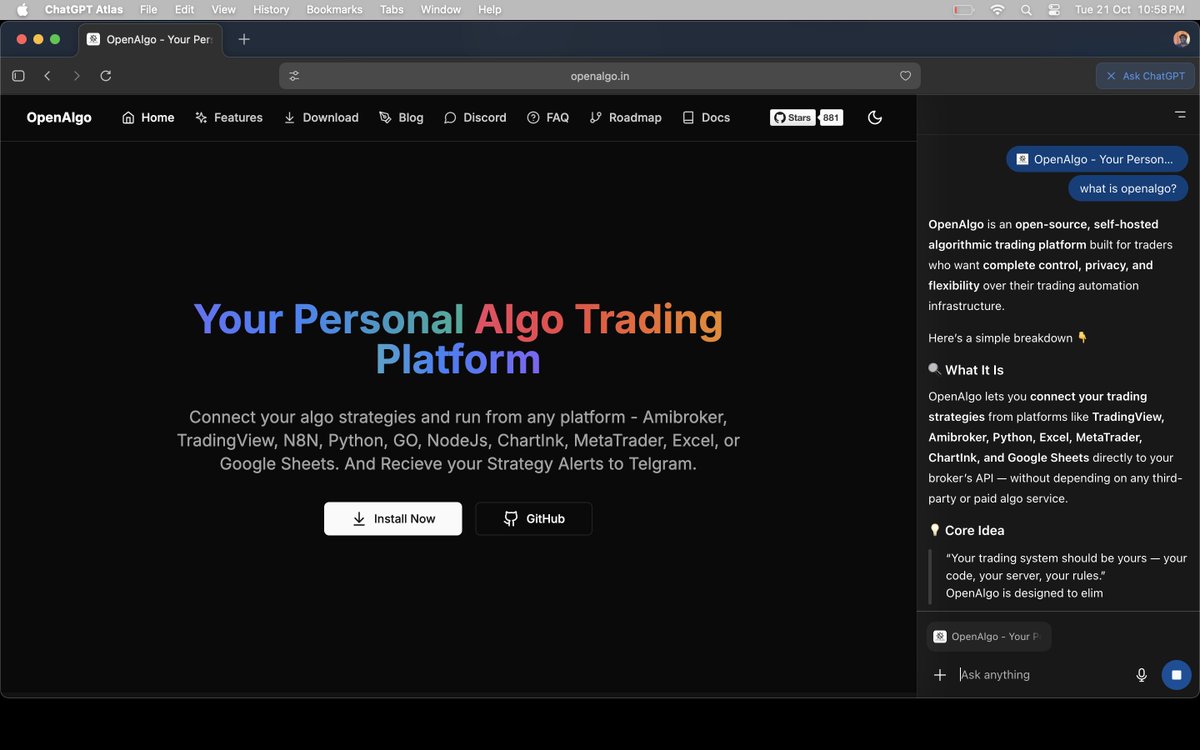Image resolution: width=1200 pixels, height=750 pixels.
Task: Click "Here's a simple breakdown" text
Action: pos(1000,338)
